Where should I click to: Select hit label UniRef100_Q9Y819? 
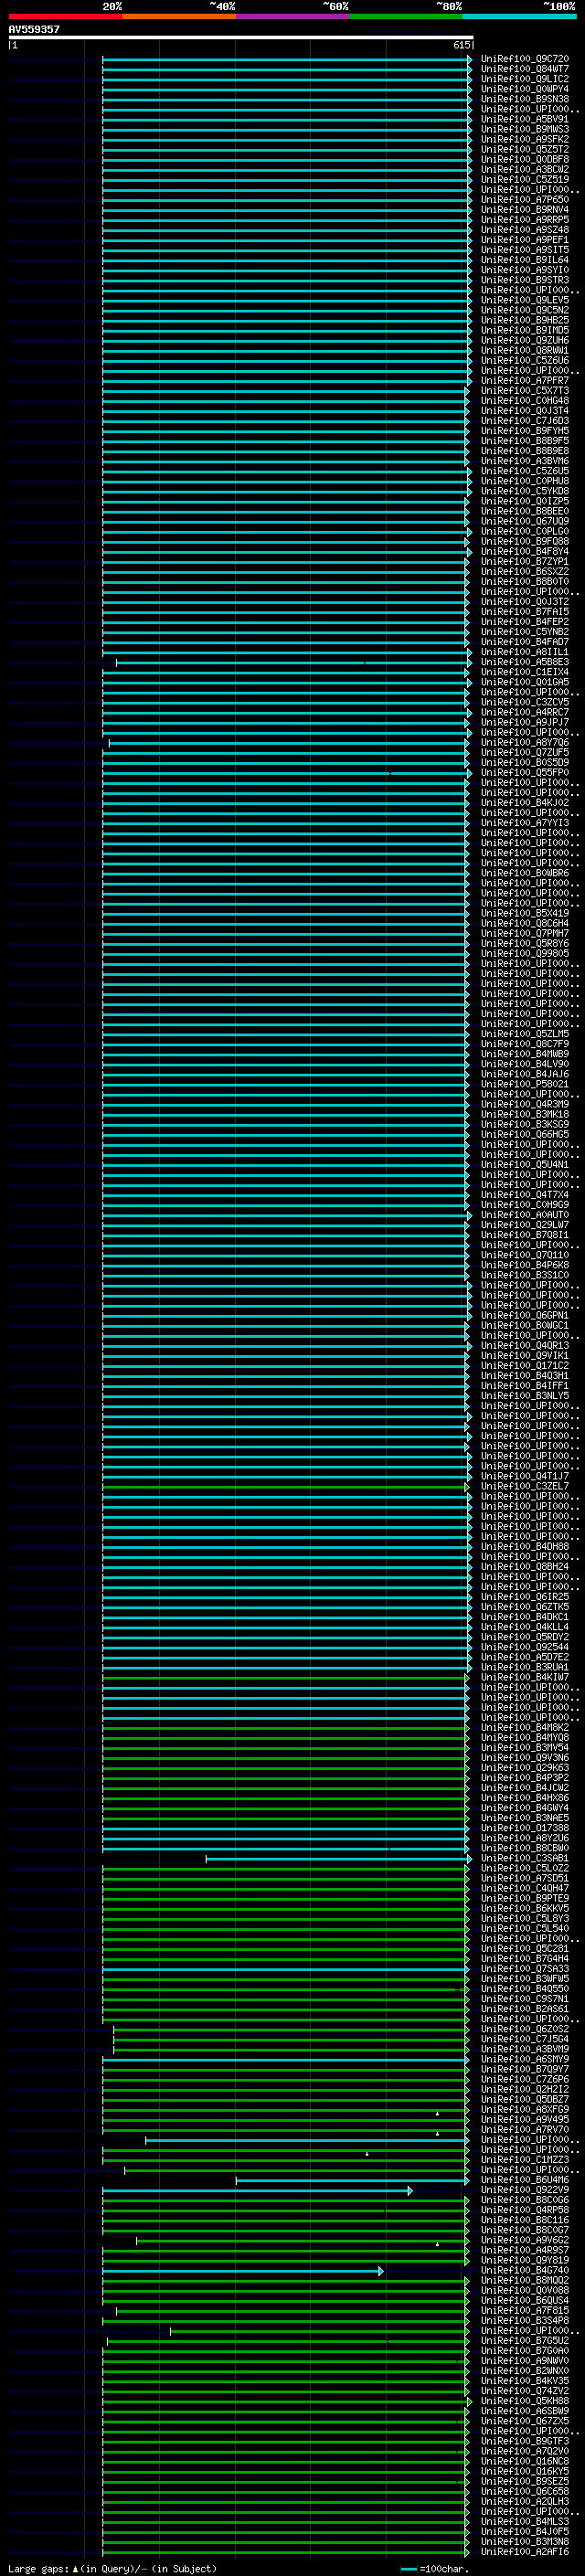tap(525, 2261)
